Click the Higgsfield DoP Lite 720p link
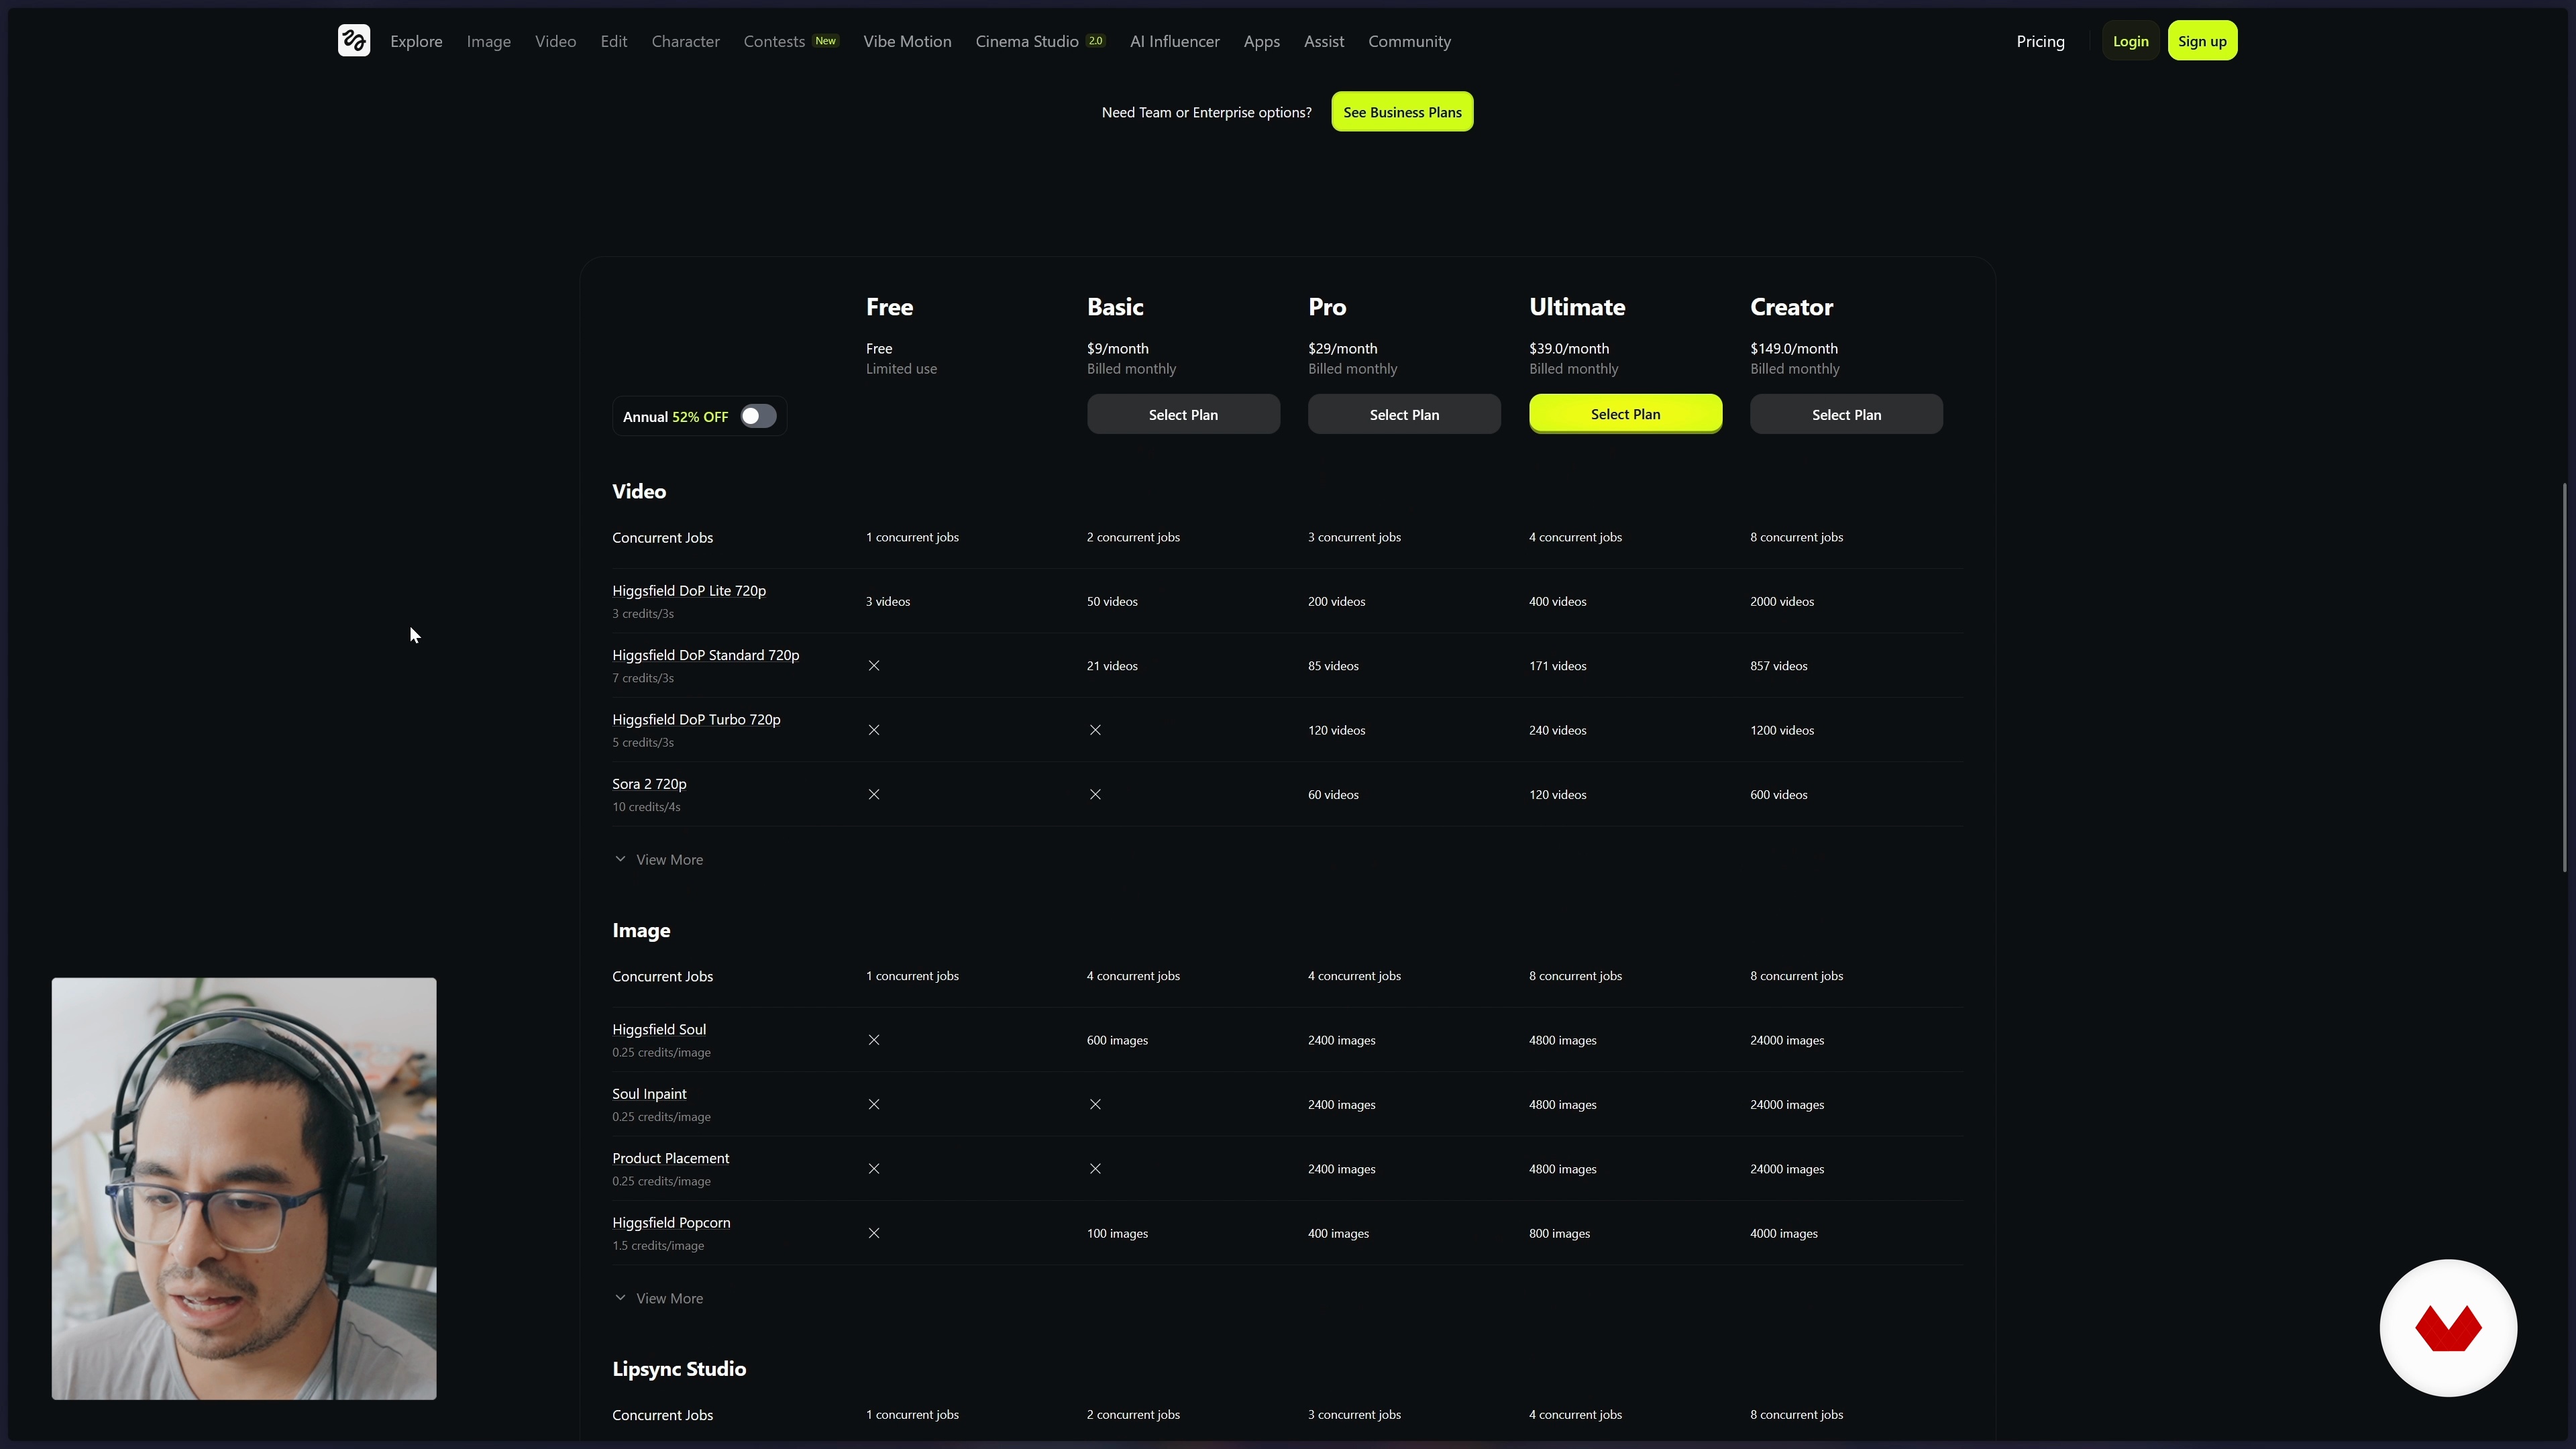The height and width of the screenshot is (1449, 2576). pyautogui.click(x=690, y=591)
